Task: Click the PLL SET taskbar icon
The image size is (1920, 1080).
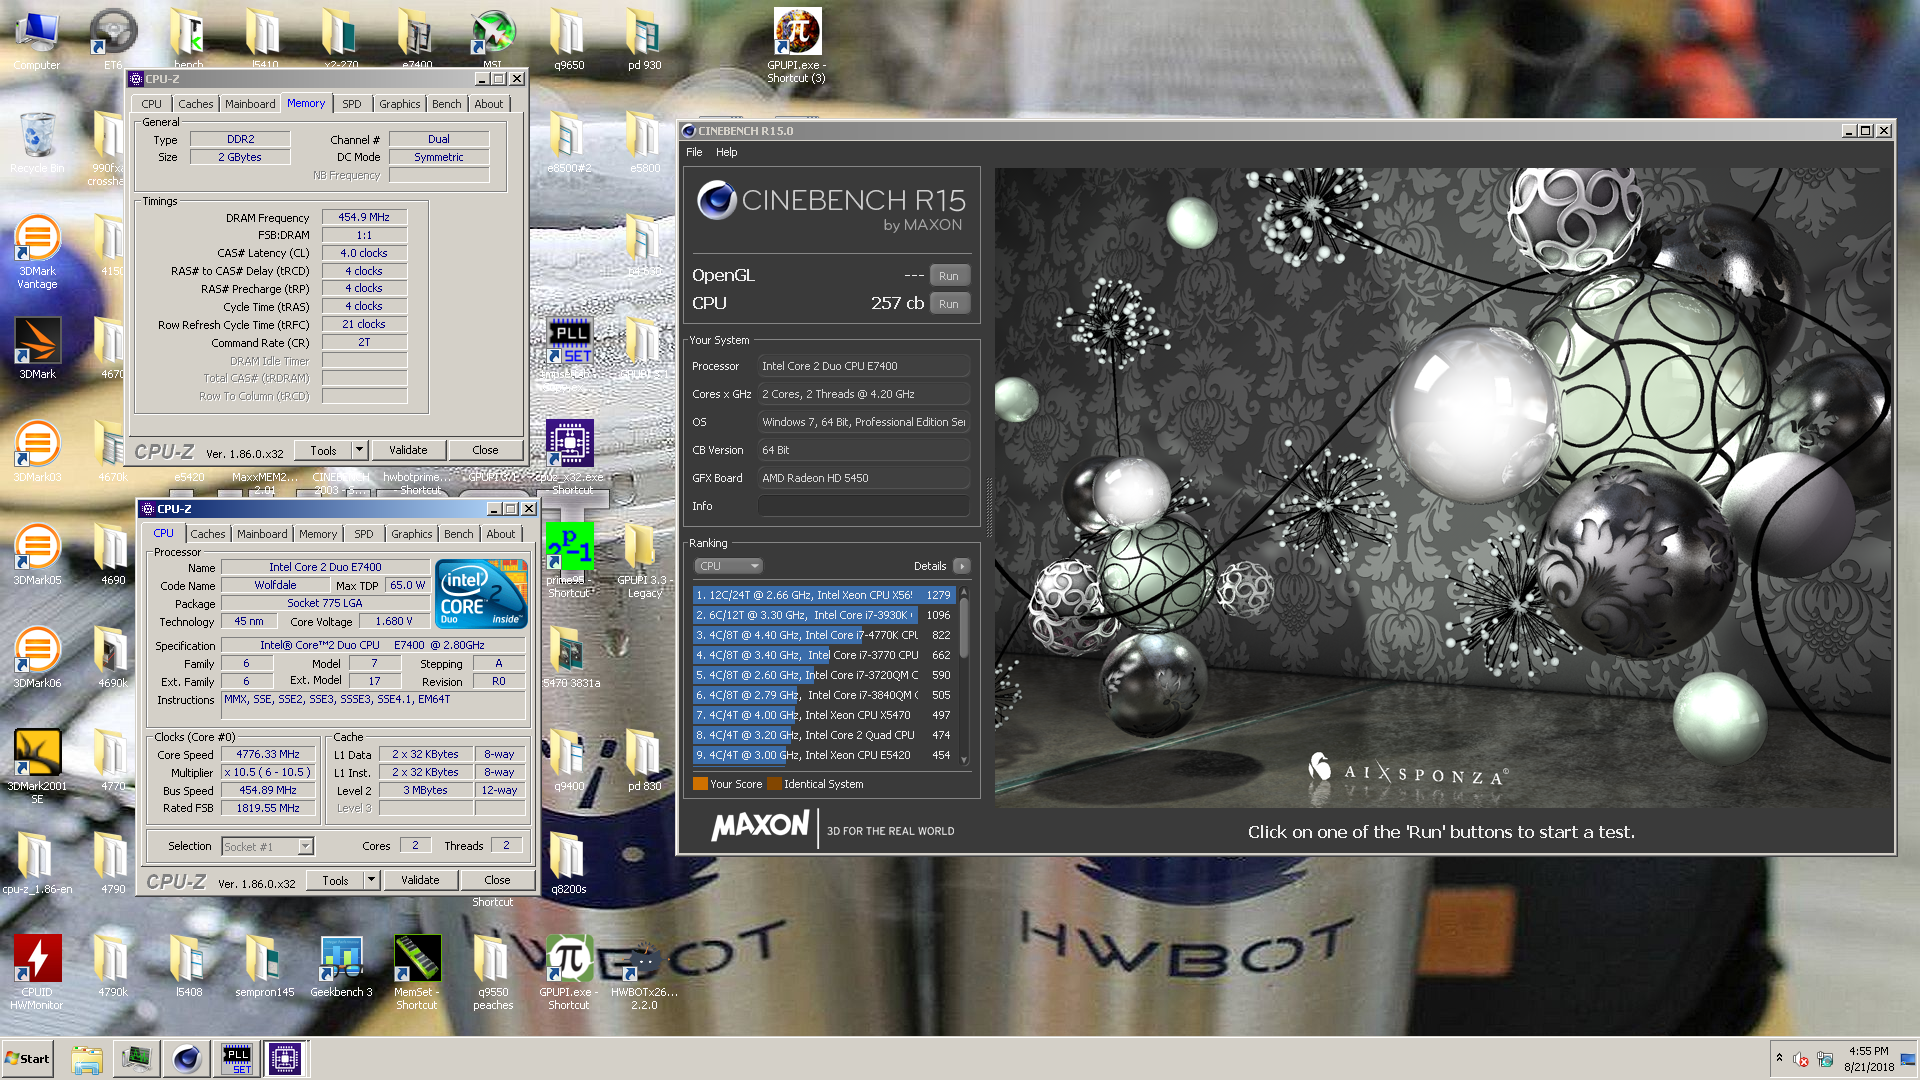Action: pos(237,1058)
